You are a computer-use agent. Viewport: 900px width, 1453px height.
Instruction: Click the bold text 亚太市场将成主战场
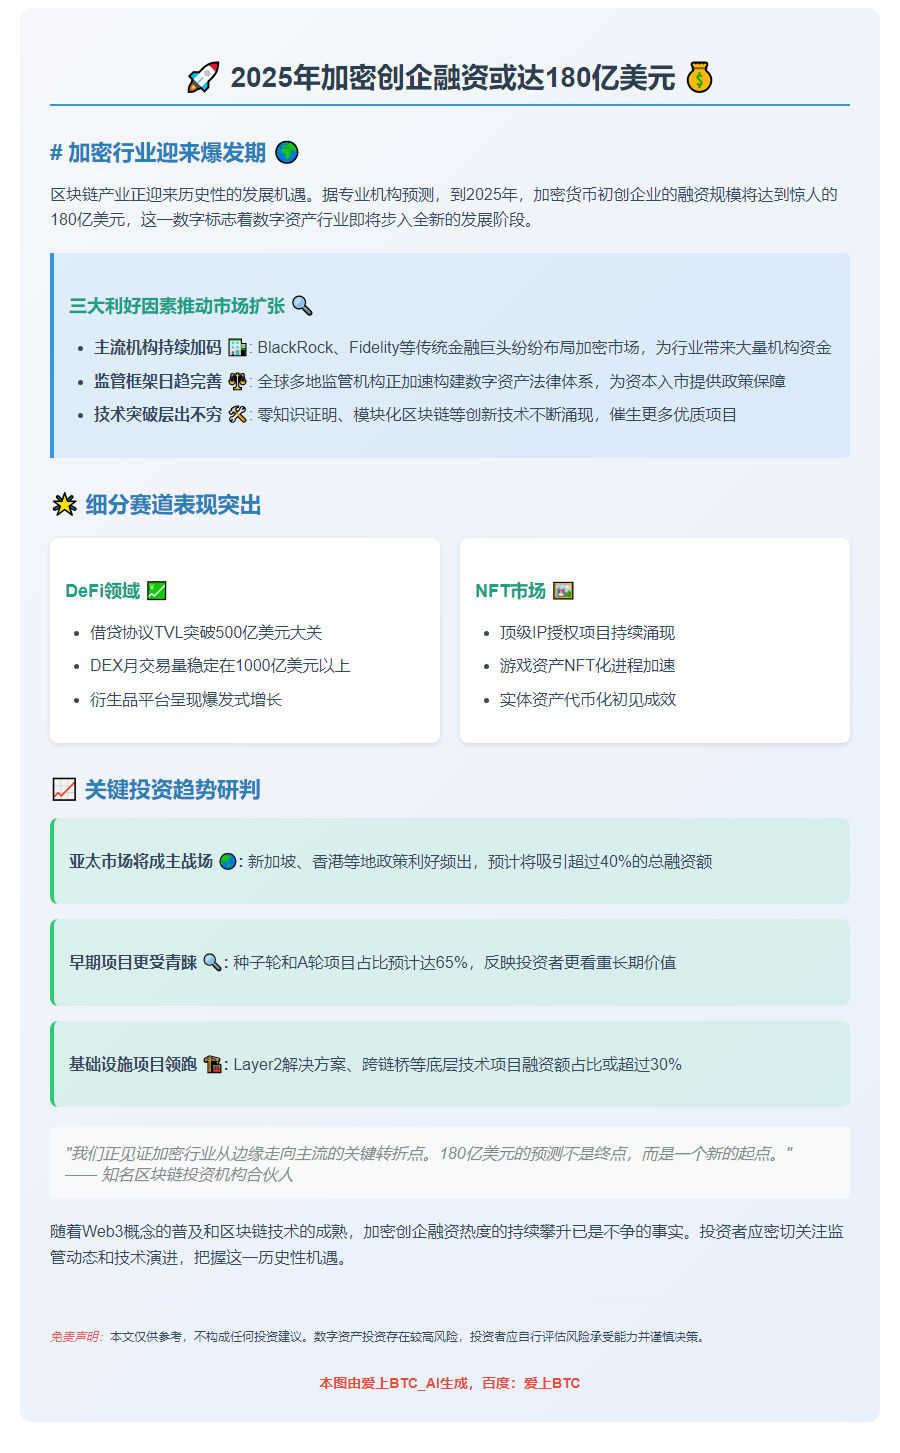click(141, 861)
